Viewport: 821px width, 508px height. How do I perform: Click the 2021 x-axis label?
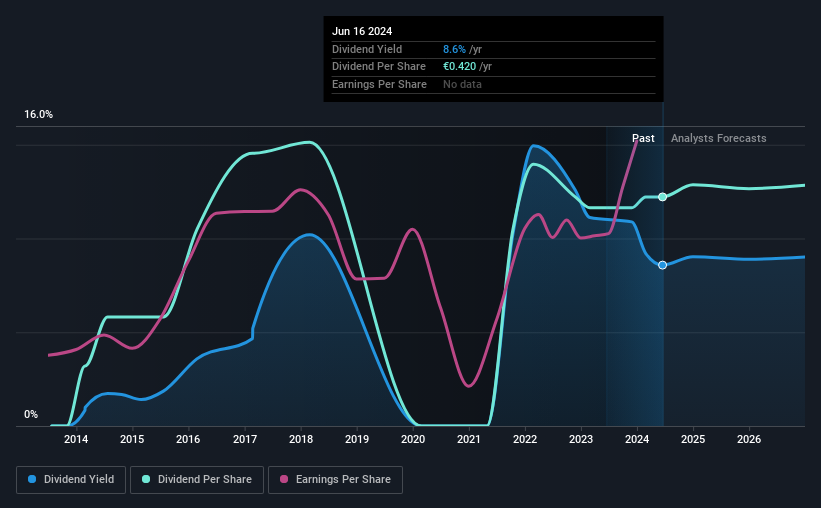click(x=469, y=439)
